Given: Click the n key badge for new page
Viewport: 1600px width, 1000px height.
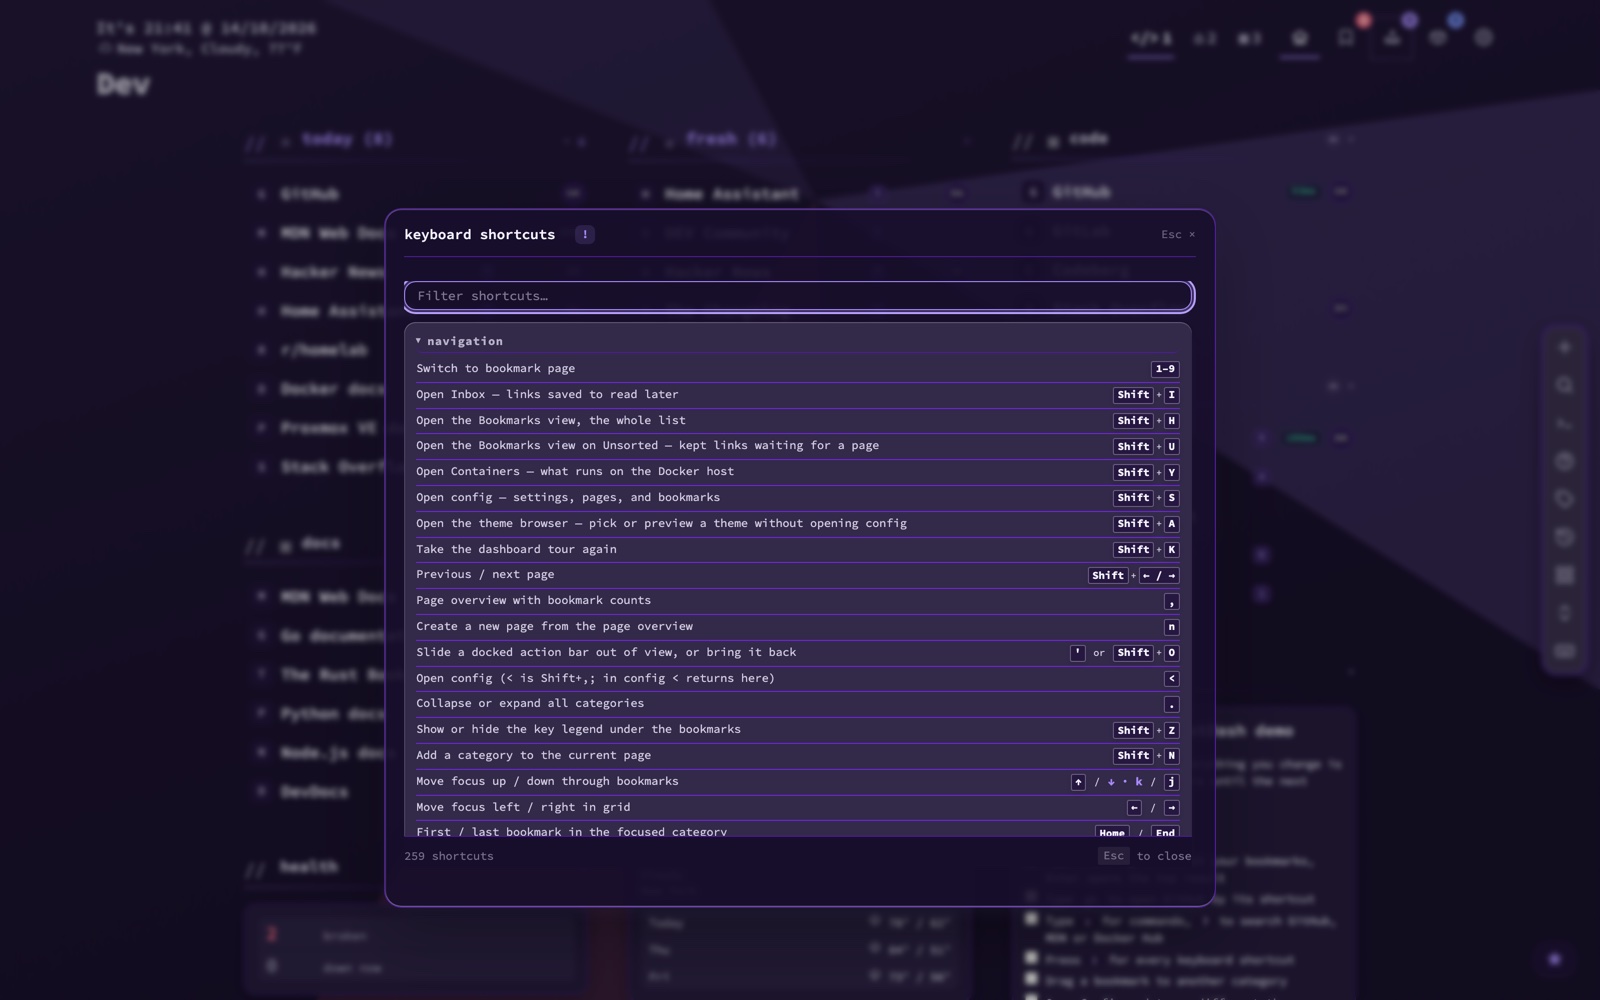Looking at the screenshot, I should point(1172,627).
